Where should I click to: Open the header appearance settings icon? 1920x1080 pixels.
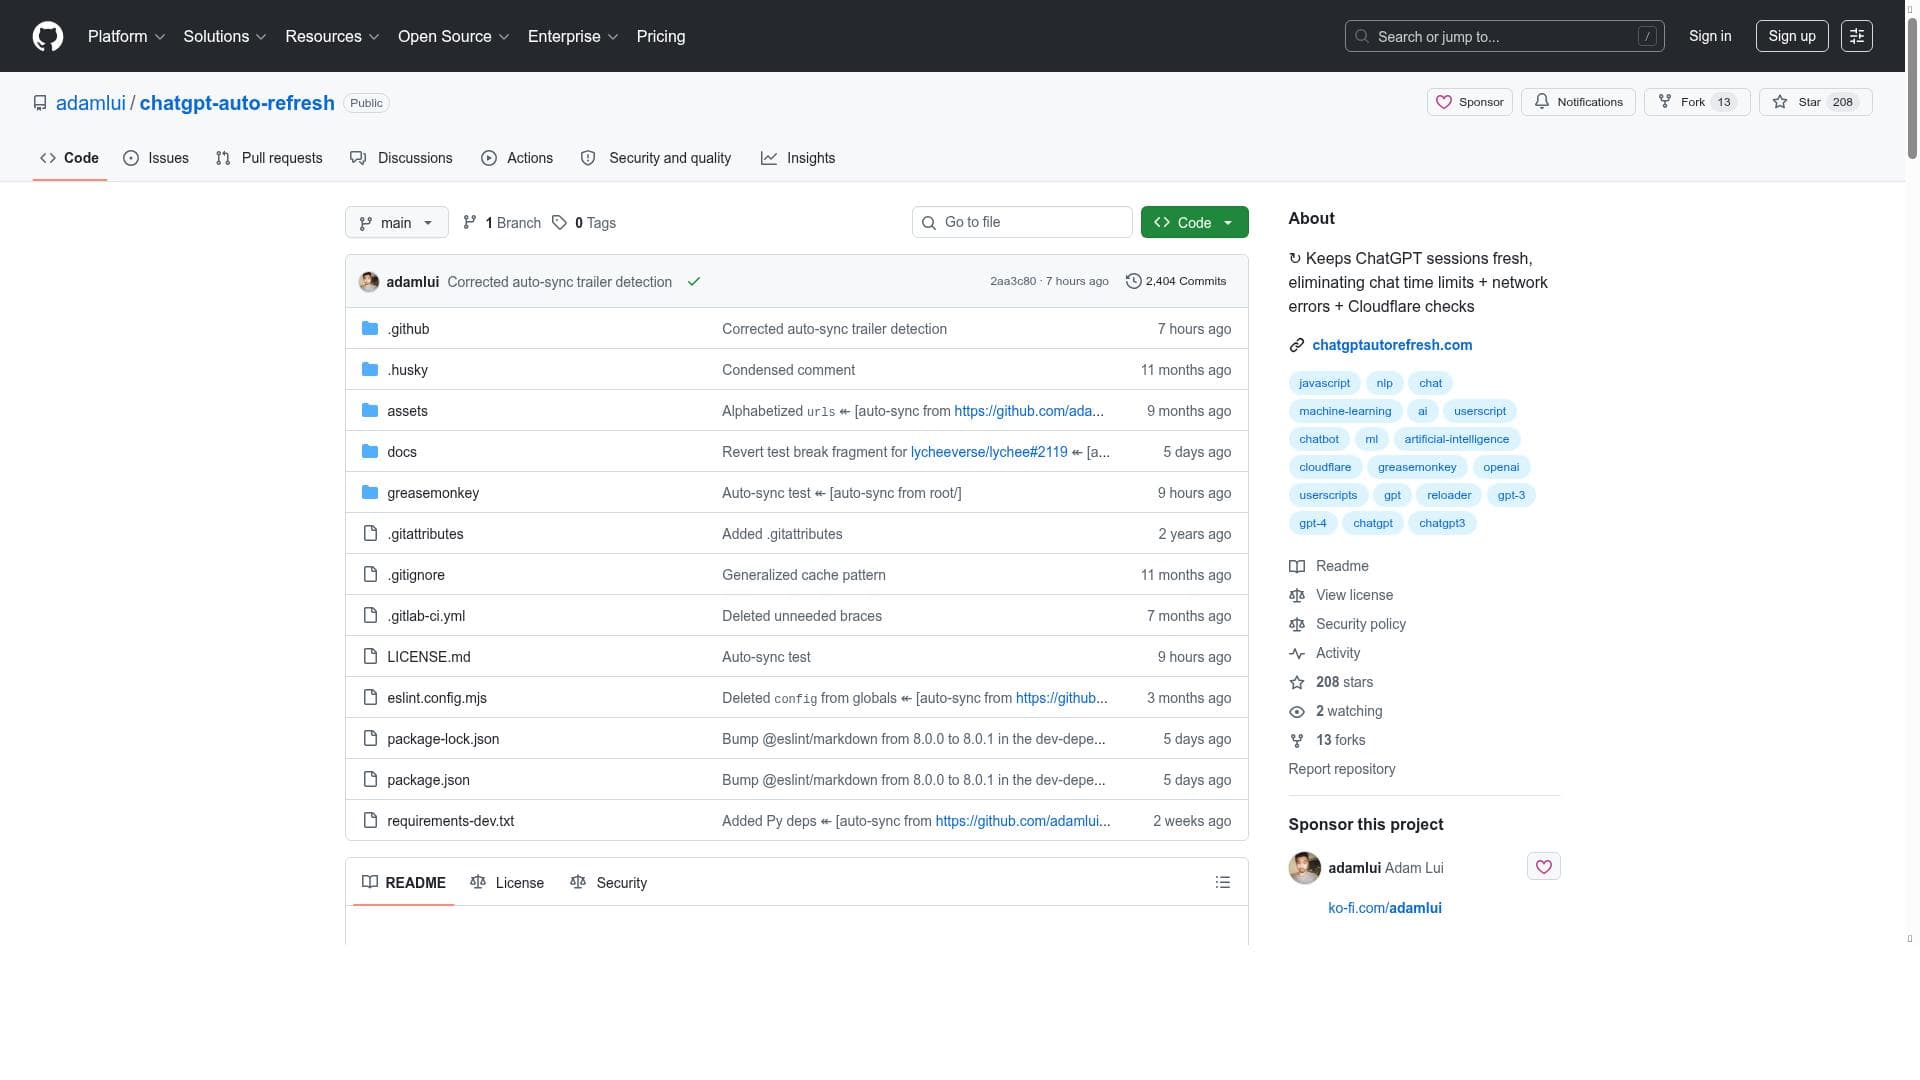1856,37
